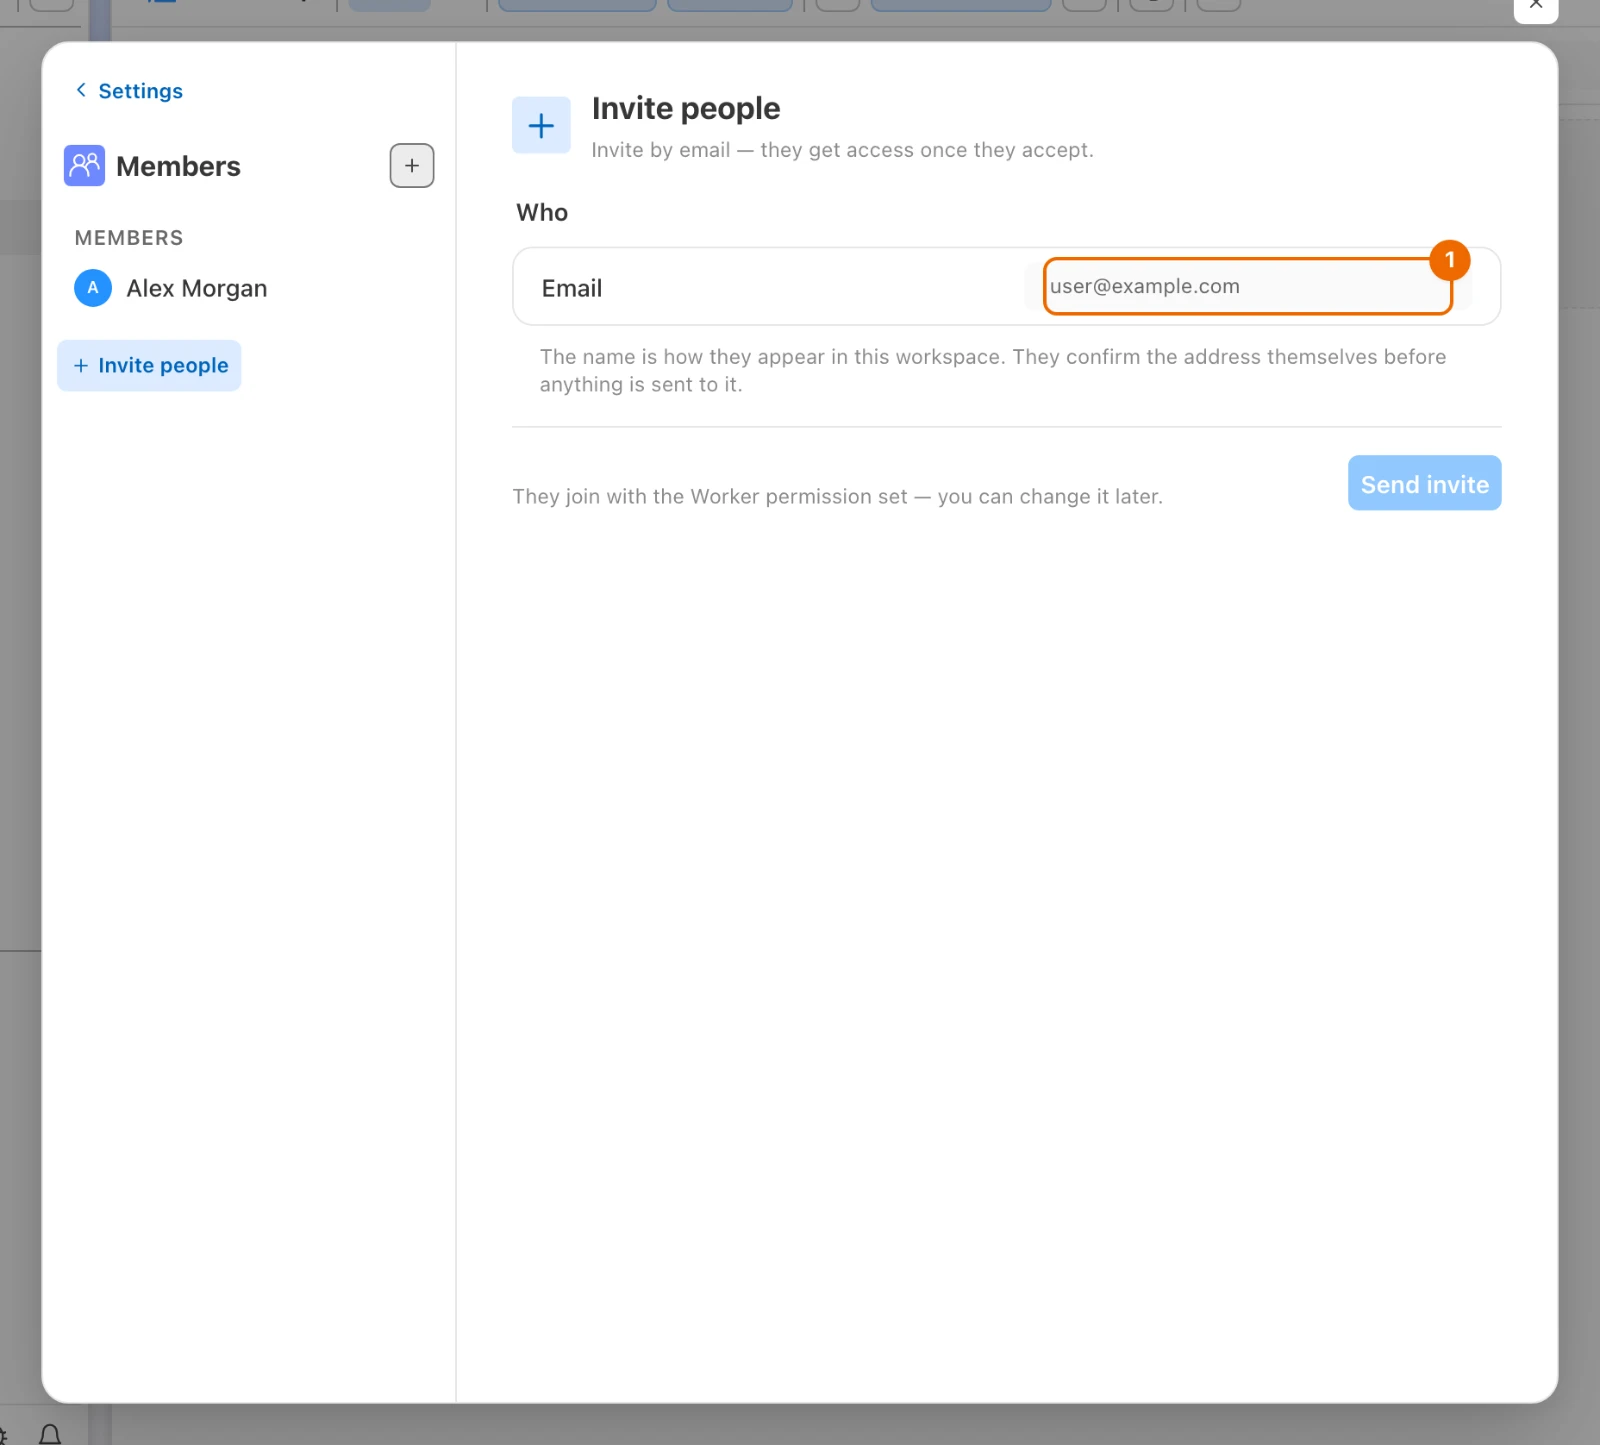
Task: Click the 'Invite people' heading text
Action: coord(686,108)
